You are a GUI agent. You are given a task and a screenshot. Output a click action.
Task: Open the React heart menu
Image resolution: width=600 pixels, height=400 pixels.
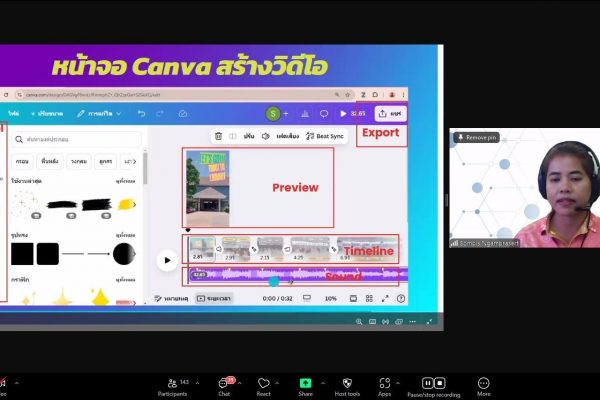tap(264, 387)
